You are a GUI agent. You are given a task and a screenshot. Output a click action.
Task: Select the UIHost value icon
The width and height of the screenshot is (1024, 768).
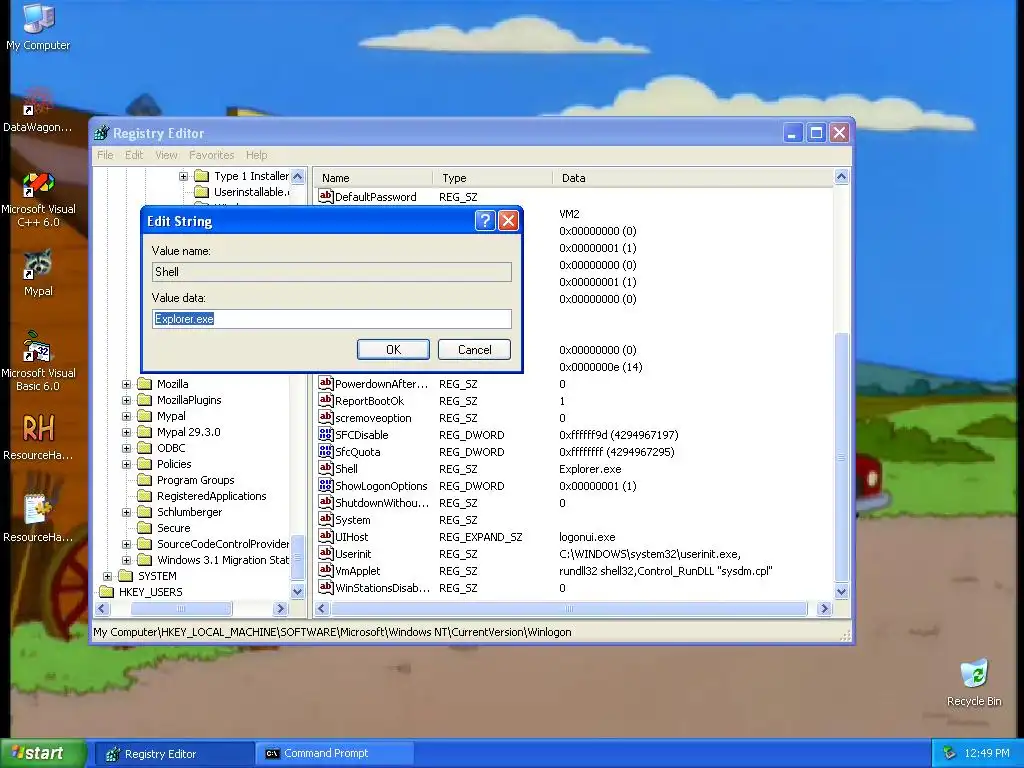point(325,536)
